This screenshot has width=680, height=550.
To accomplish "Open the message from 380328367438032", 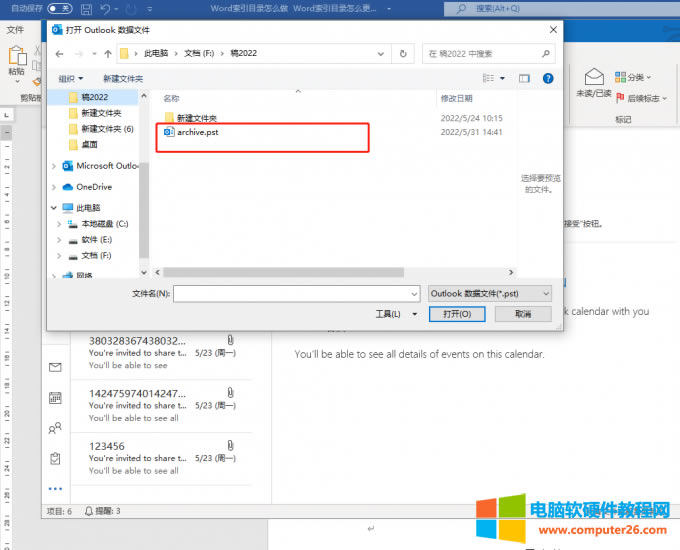I will tap(162, 353).
